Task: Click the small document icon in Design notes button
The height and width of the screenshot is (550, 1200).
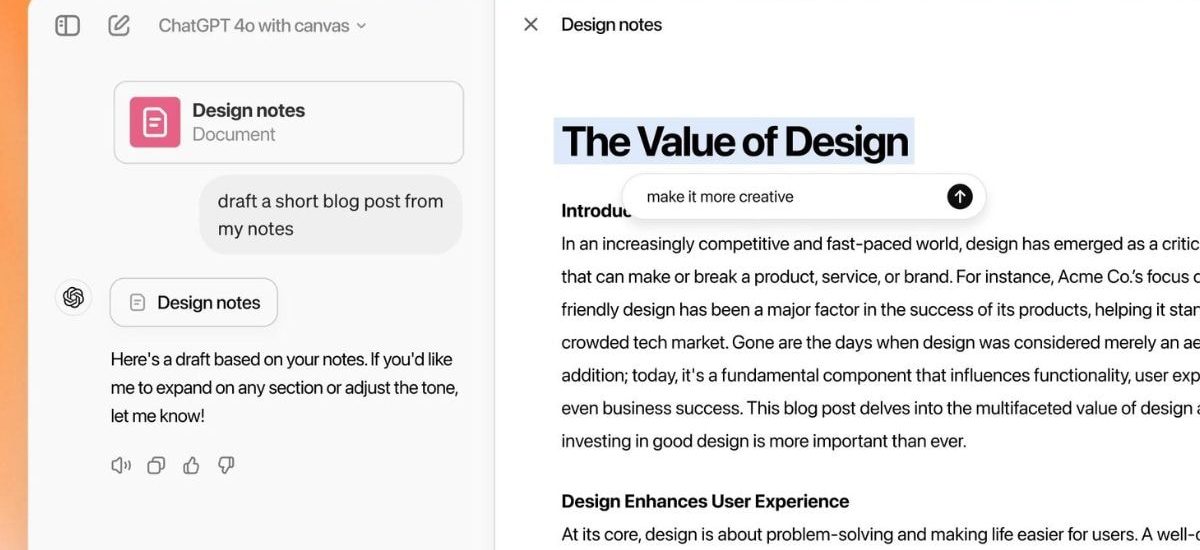Action: (x=138, y=303)
